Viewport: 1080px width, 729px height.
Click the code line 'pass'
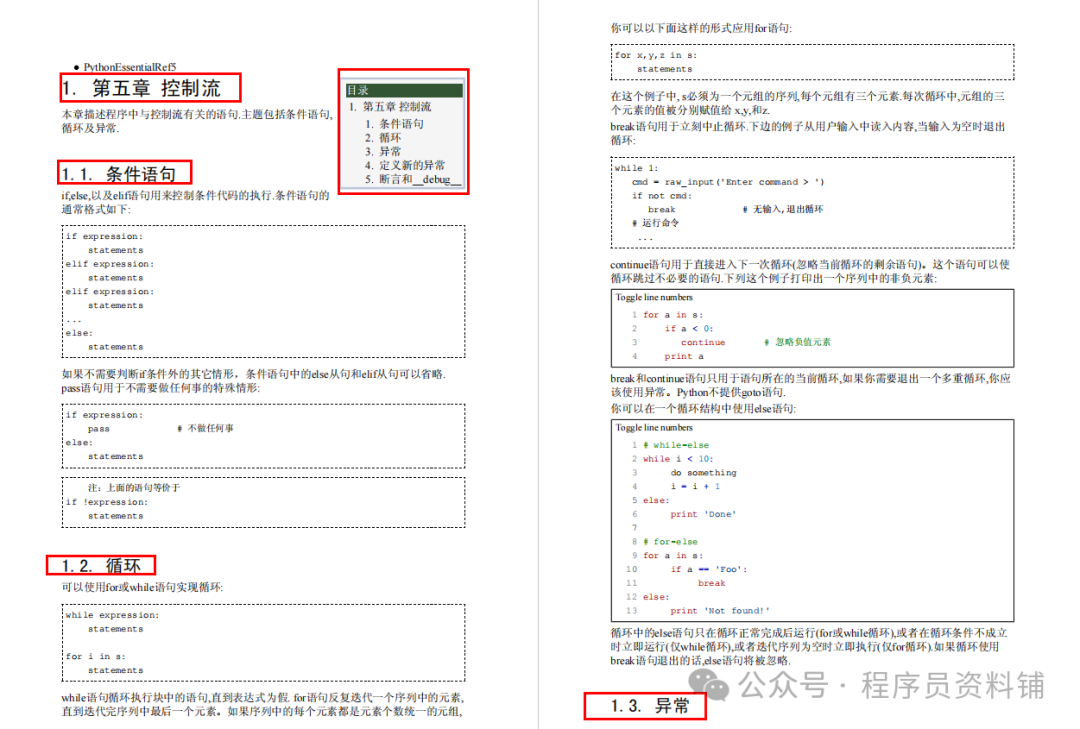pyautogui.click(x=98, y=429)
